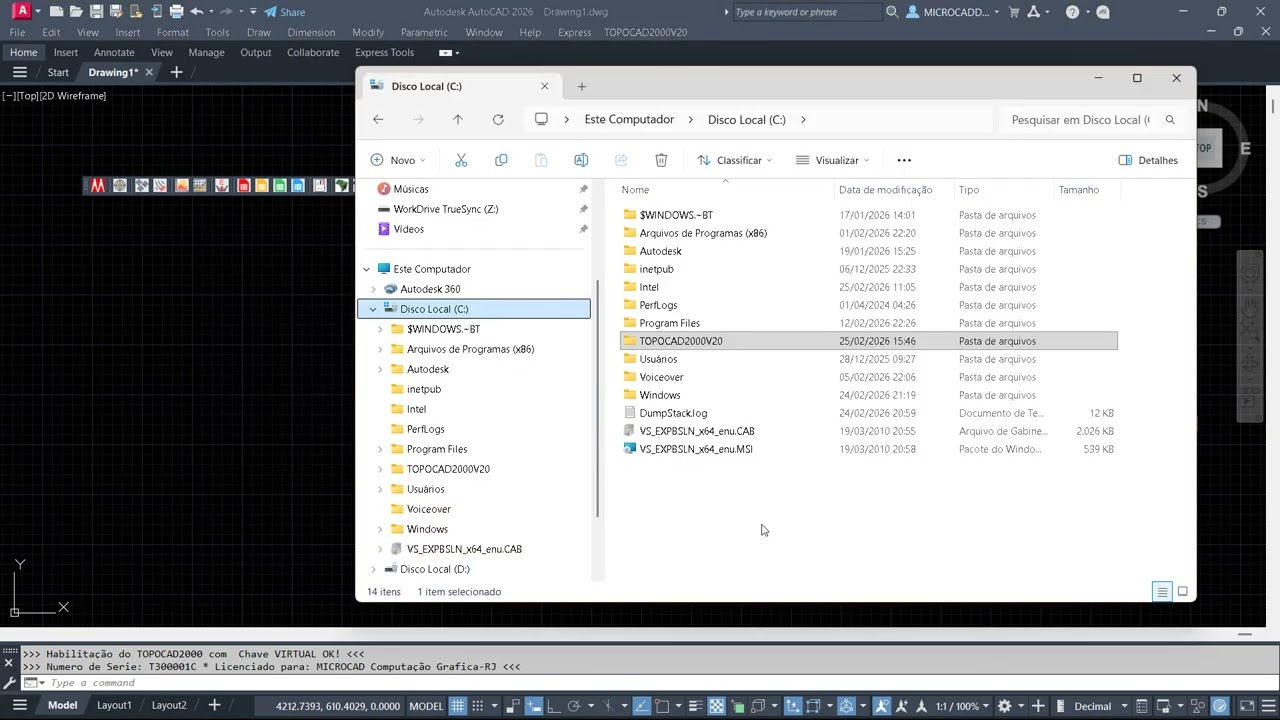This screenshot has width=1280, height=720.
Task: Select the Voiceover folder in file list
Action: pos(661,377)
